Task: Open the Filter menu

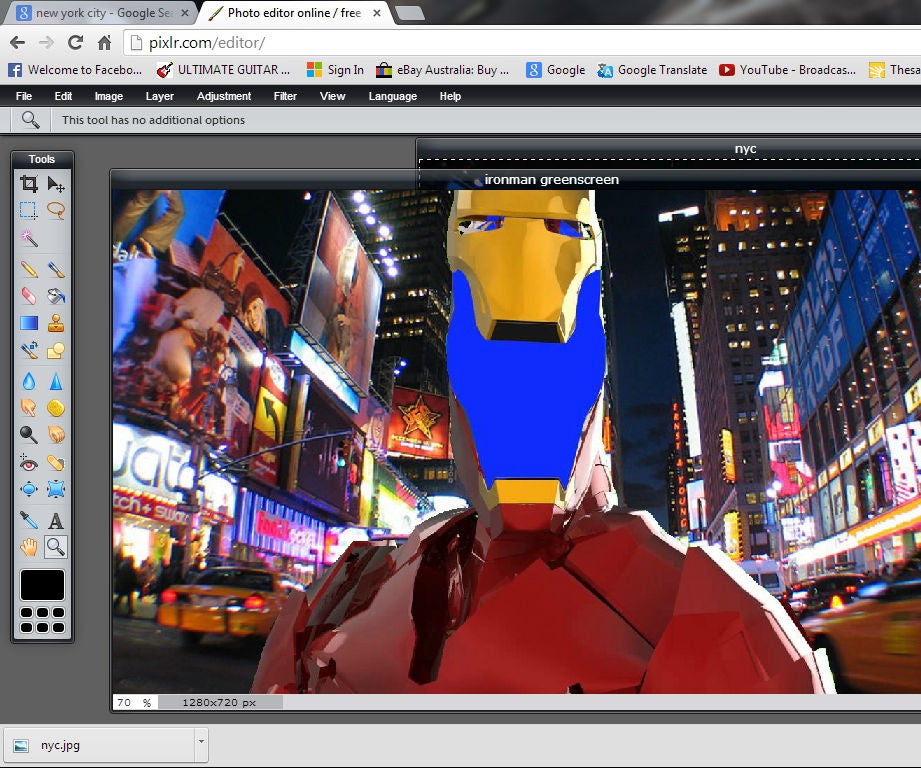Action: (285, 96)
